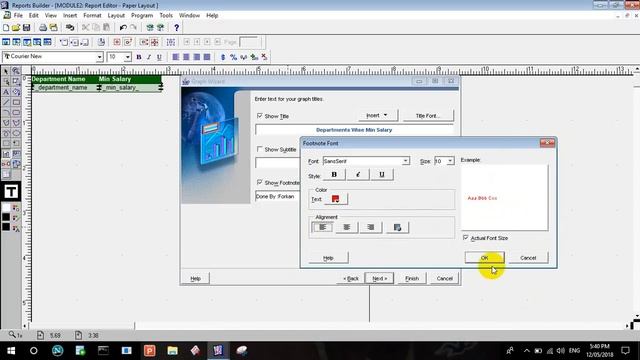Toggle the Show Footnote checkbox
The height and width of the screenshot is (360, 640).
[x=260, y=182]
